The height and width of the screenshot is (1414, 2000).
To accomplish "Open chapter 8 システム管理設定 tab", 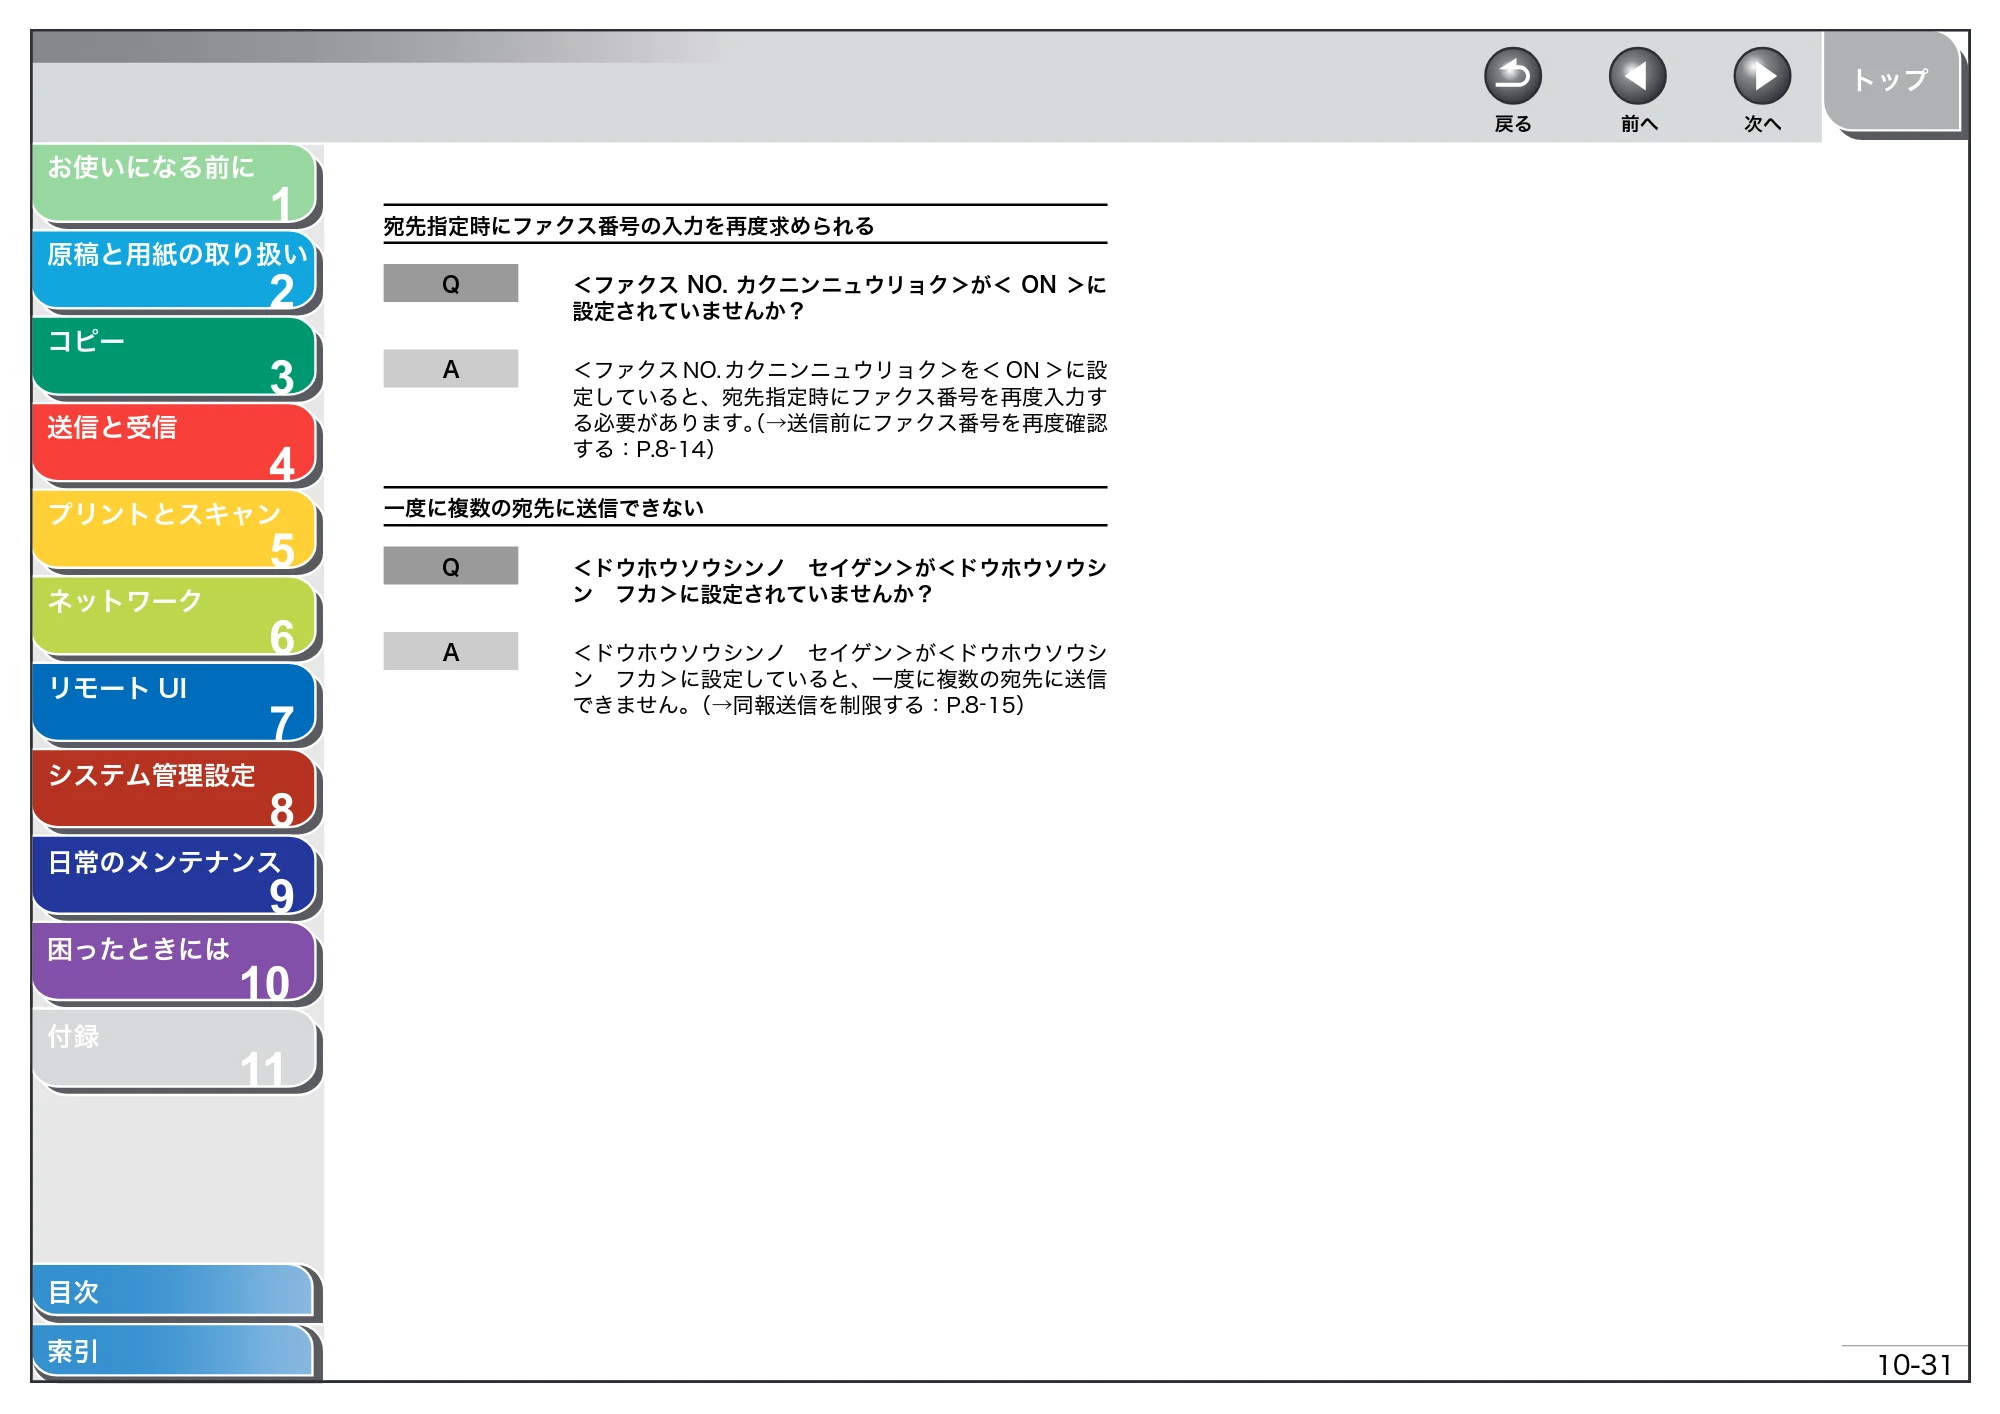I will [x=175, y=790].
